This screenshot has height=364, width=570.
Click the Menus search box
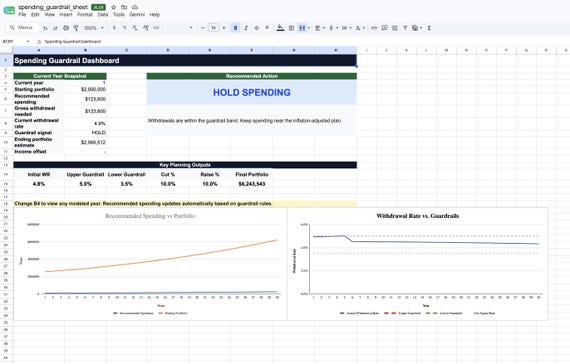[x=23, y=28]
